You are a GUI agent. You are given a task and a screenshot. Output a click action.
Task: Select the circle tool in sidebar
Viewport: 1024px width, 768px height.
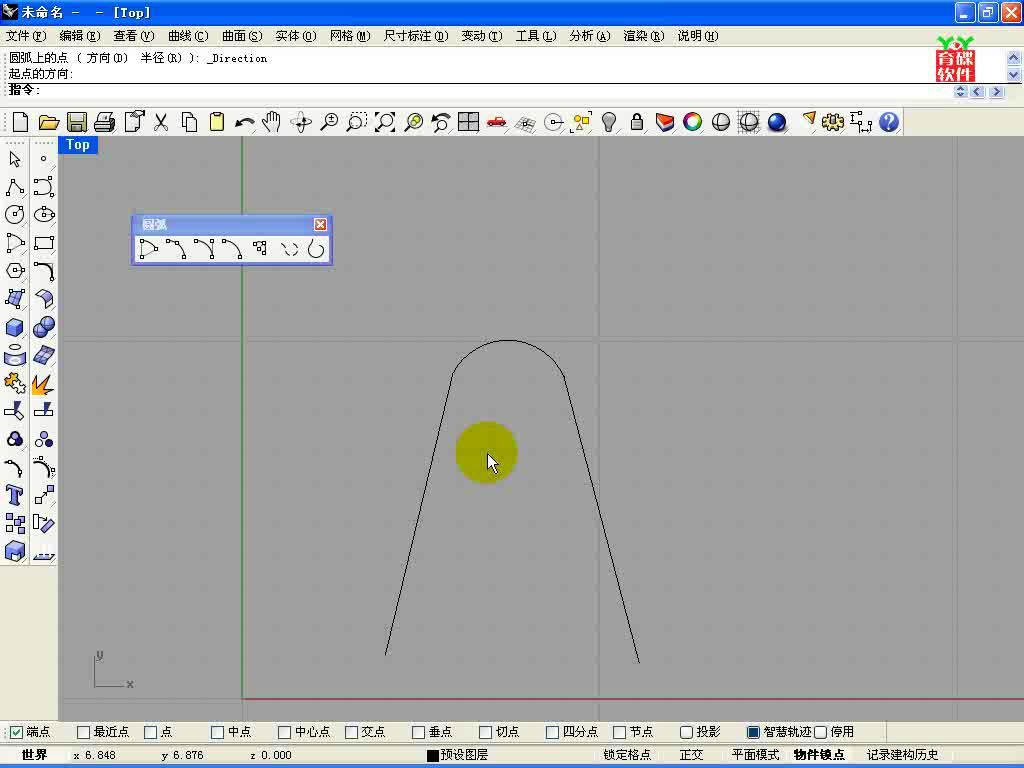[14, 215]
